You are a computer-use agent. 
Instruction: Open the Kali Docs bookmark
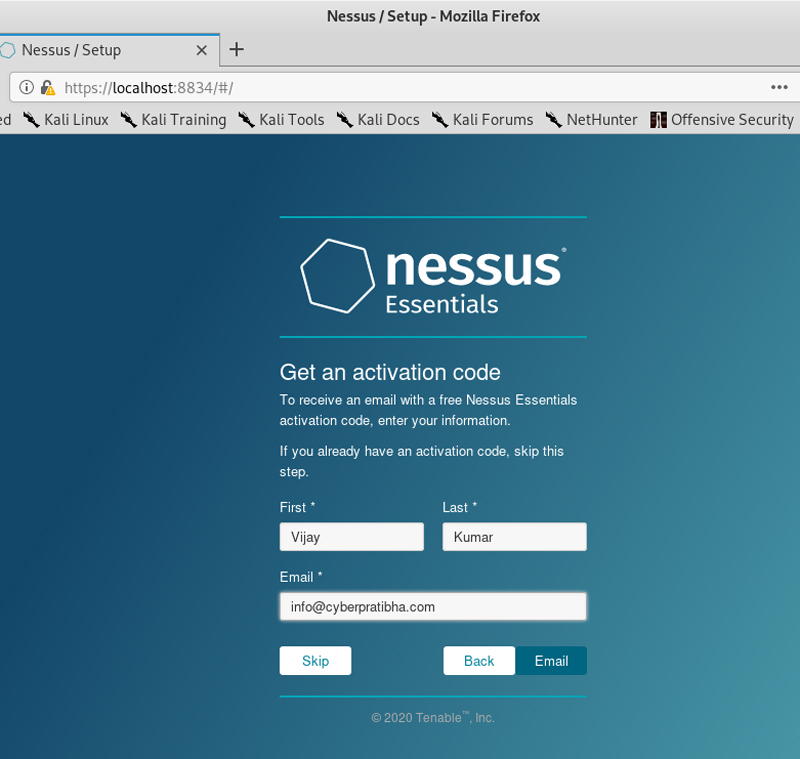(x=378, y=119)
